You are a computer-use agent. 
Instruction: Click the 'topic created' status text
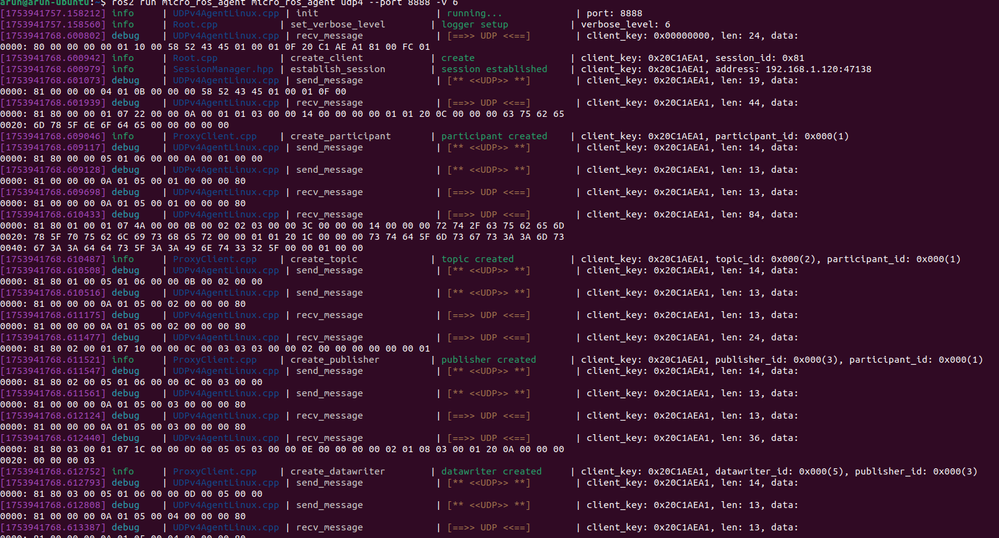478,259
